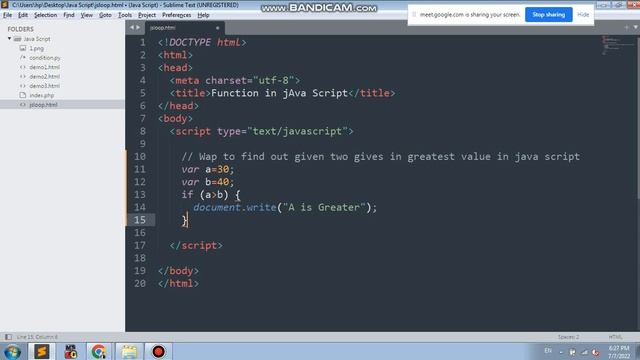
Task: Click the index.php file icon
Action: 23,95
